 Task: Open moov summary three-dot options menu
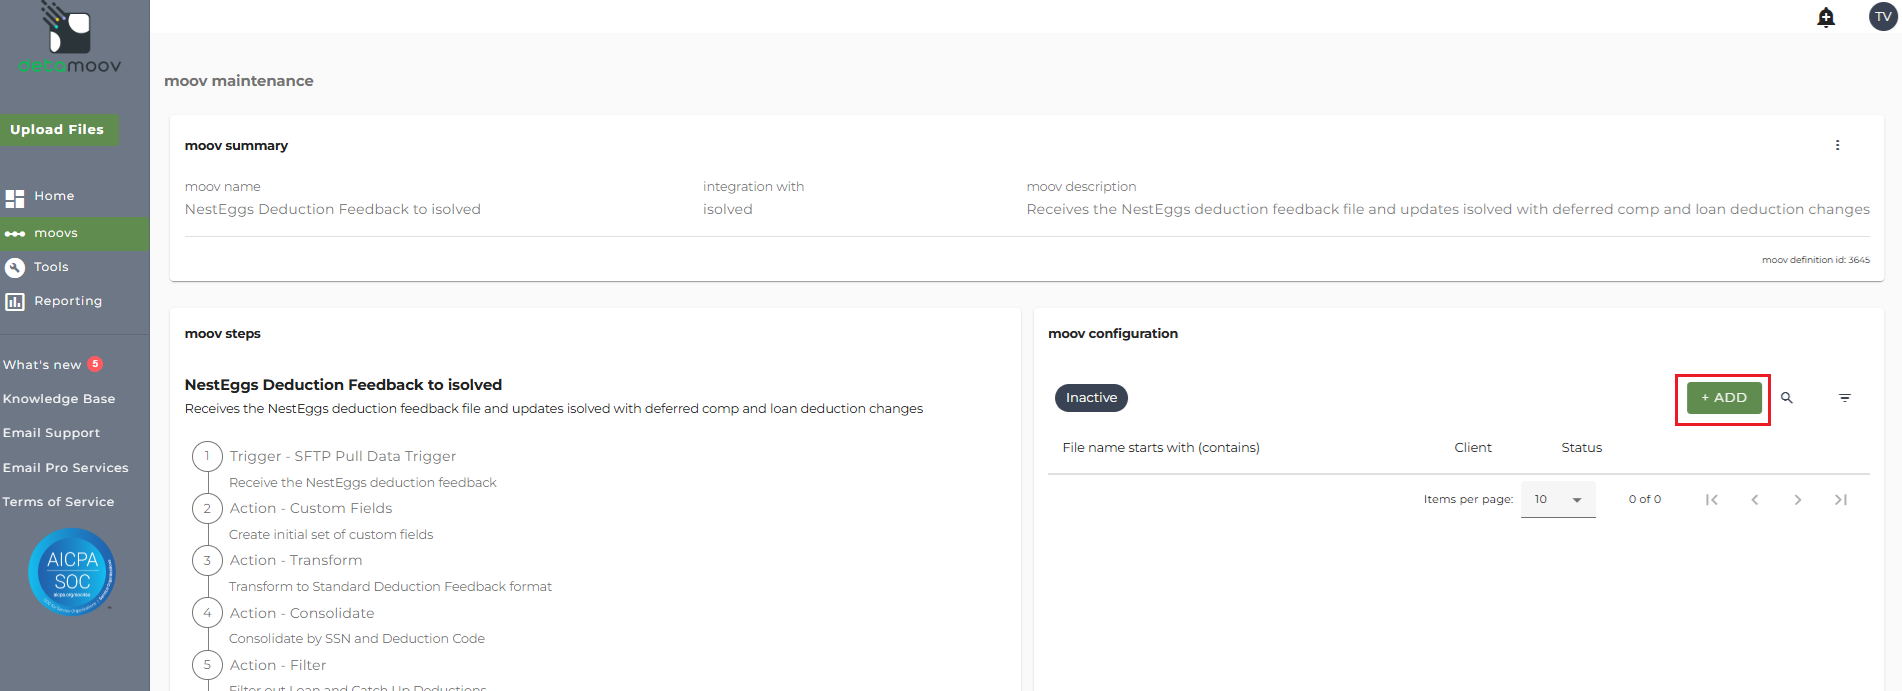tap(1837, 145)
